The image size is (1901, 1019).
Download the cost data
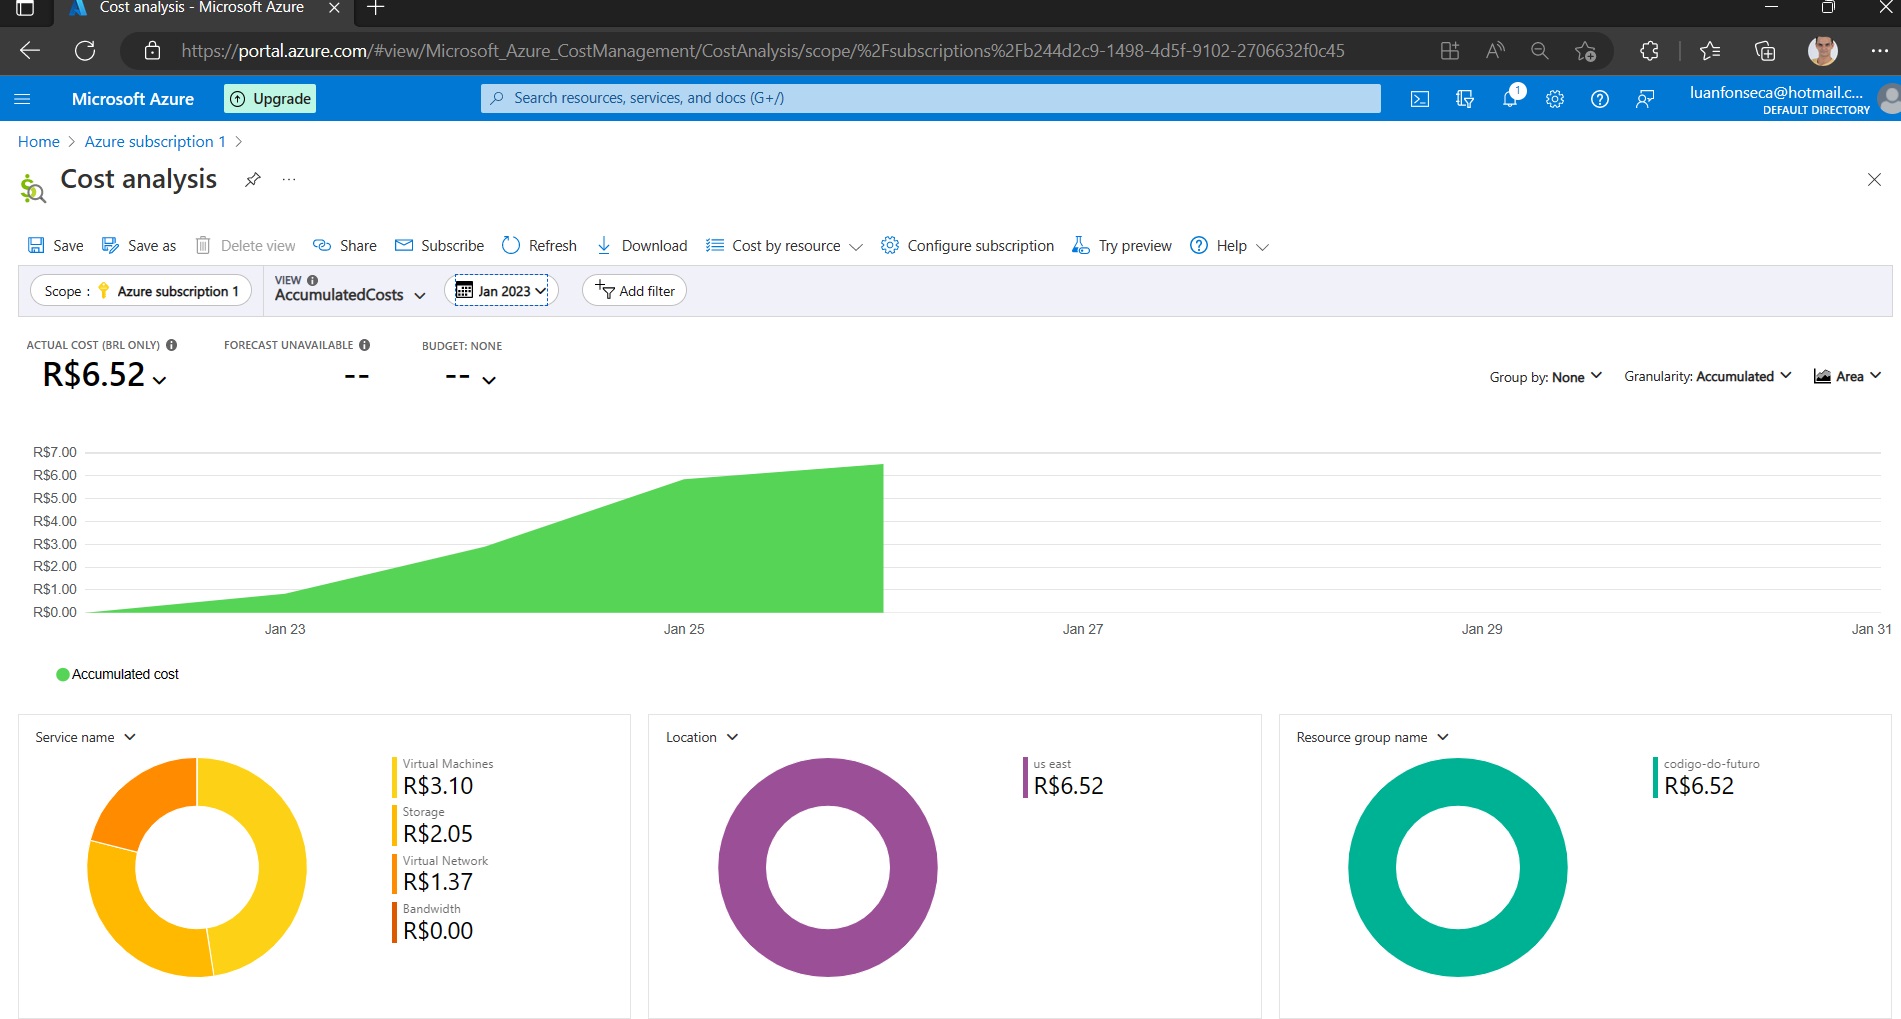click(642, 245)
